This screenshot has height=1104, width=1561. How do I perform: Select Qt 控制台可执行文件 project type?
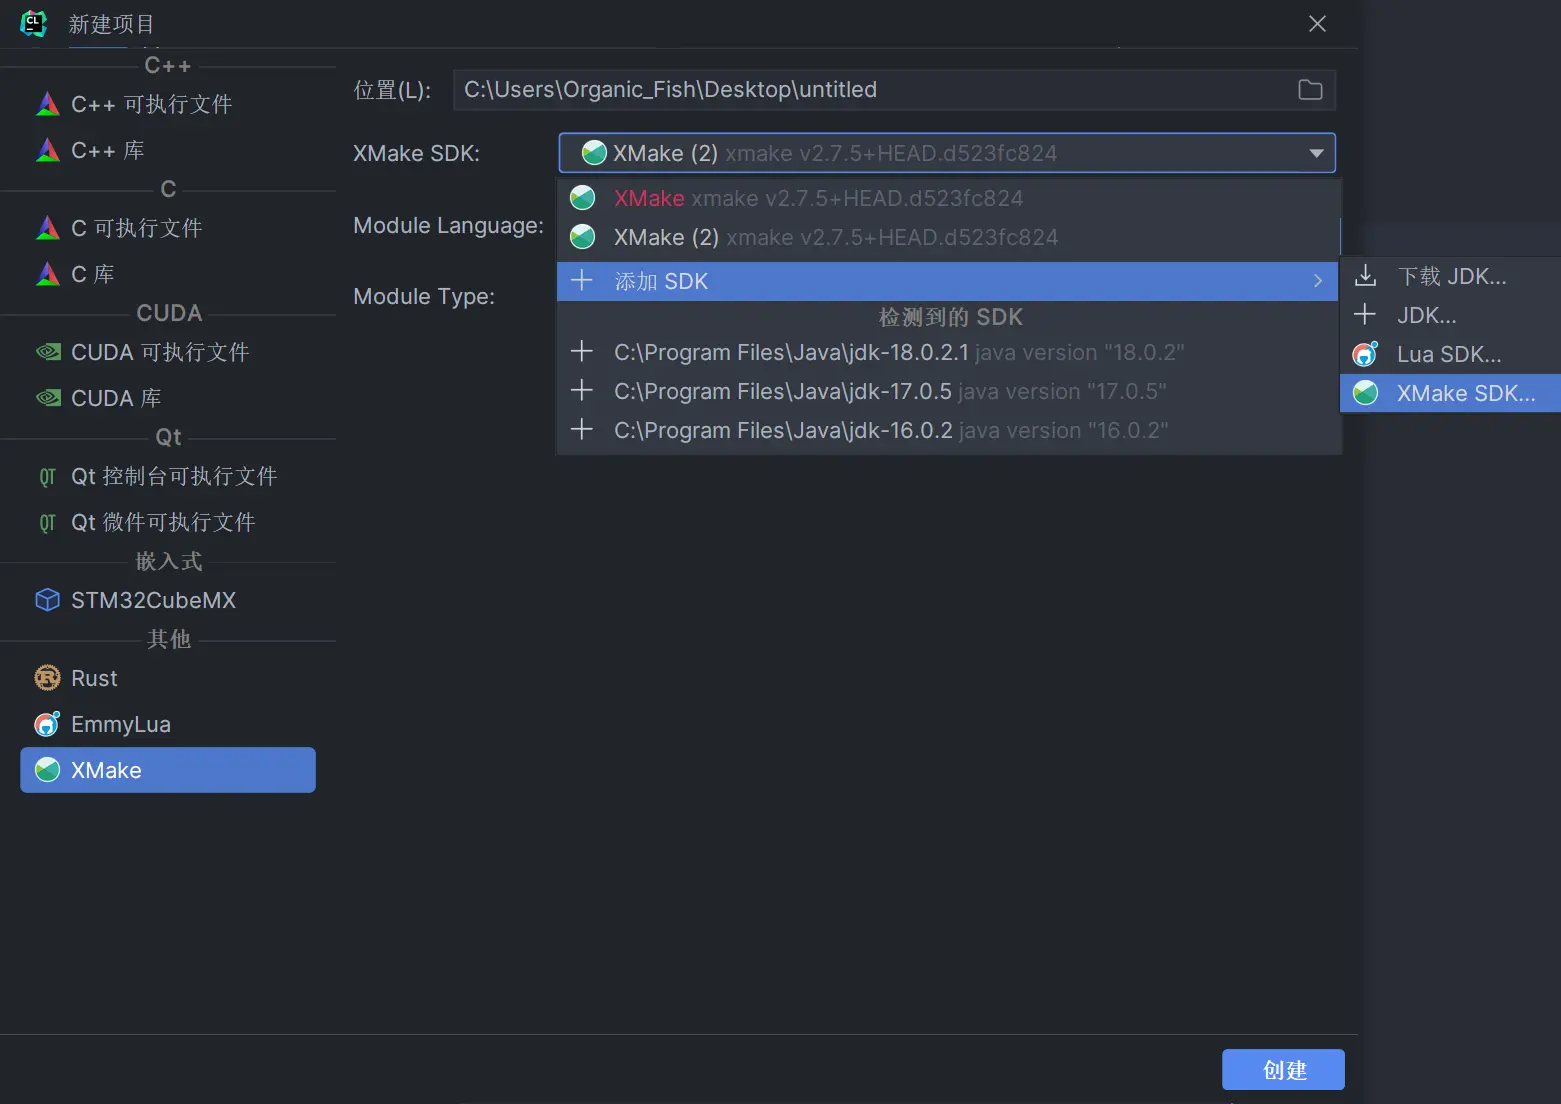coord(168,476)
